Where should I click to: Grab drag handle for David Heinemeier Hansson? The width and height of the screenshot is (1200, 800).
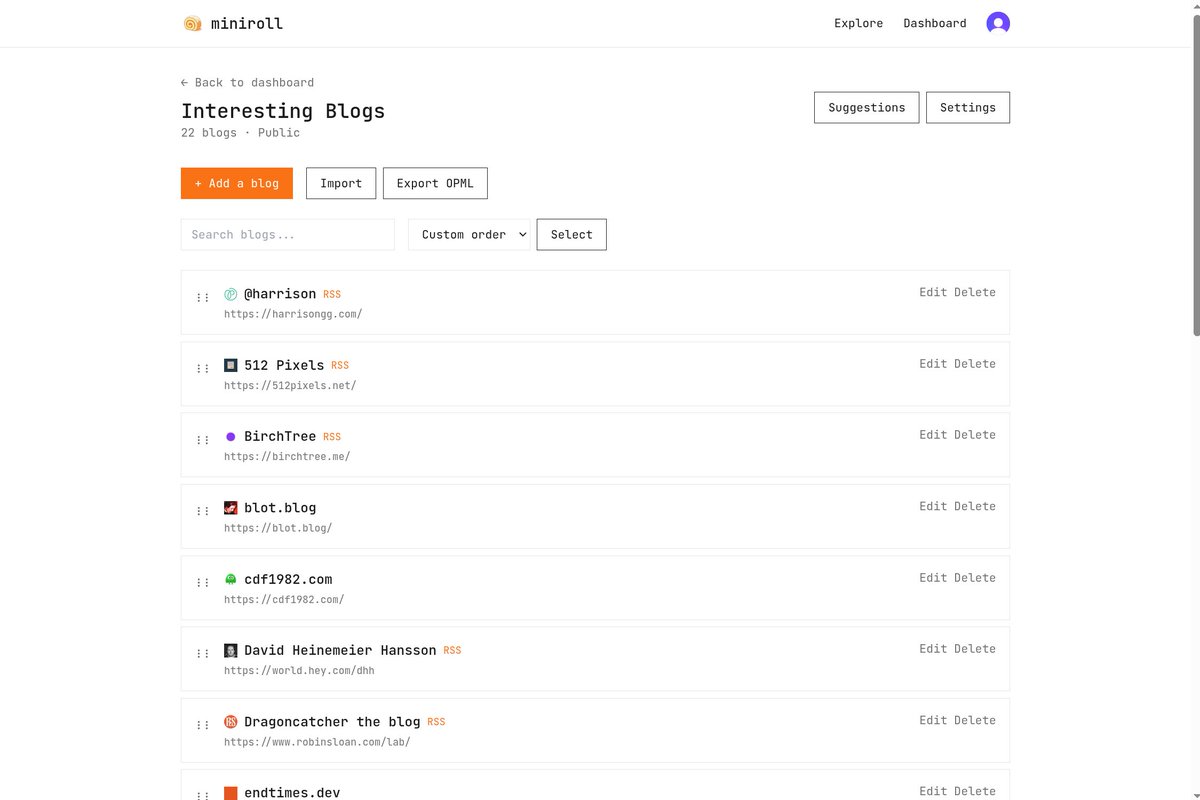[x=203, y=653]
